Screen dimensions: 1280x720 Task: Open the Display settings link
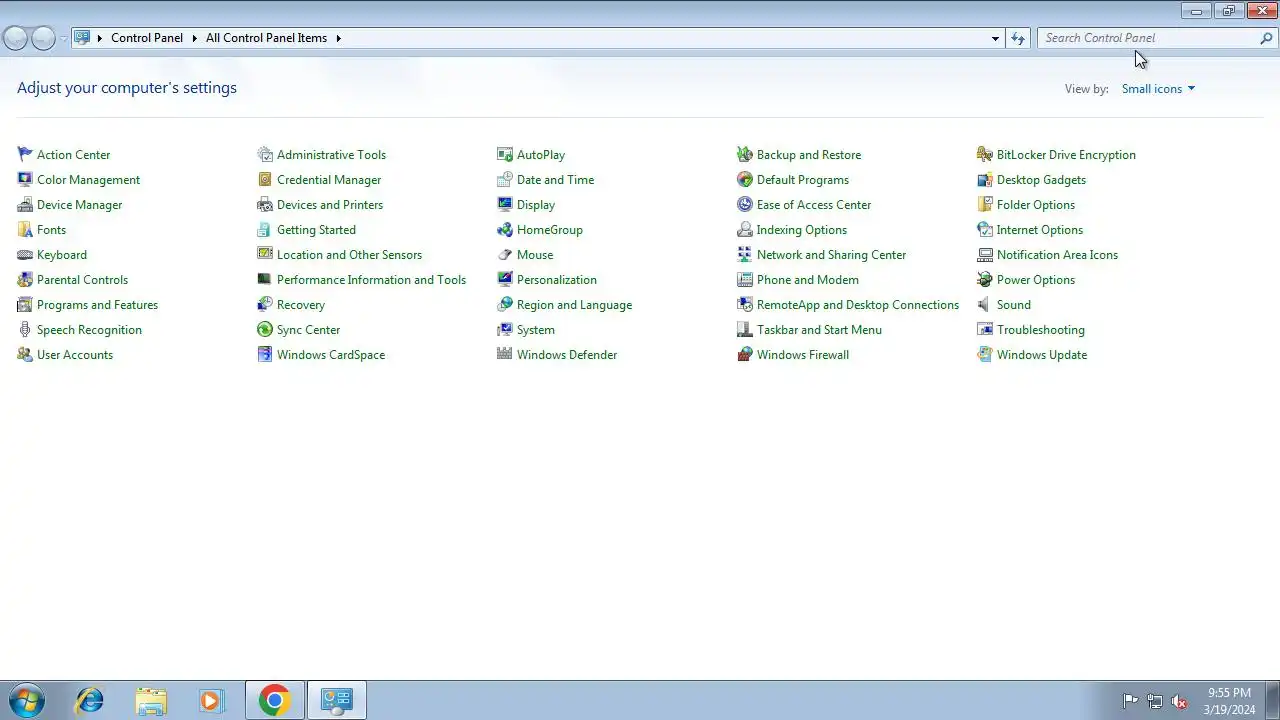536,204
